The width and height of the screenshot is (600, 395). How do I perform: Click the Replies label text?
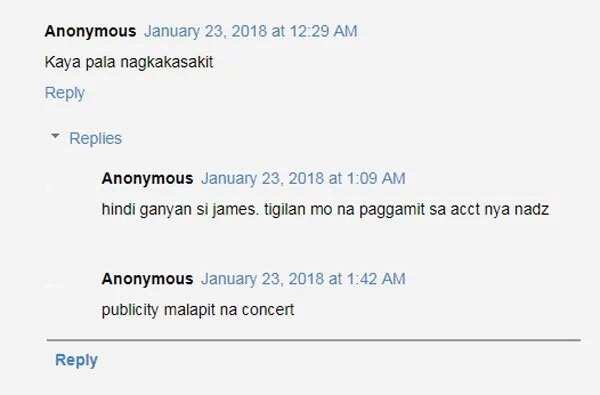pos(95,138)
